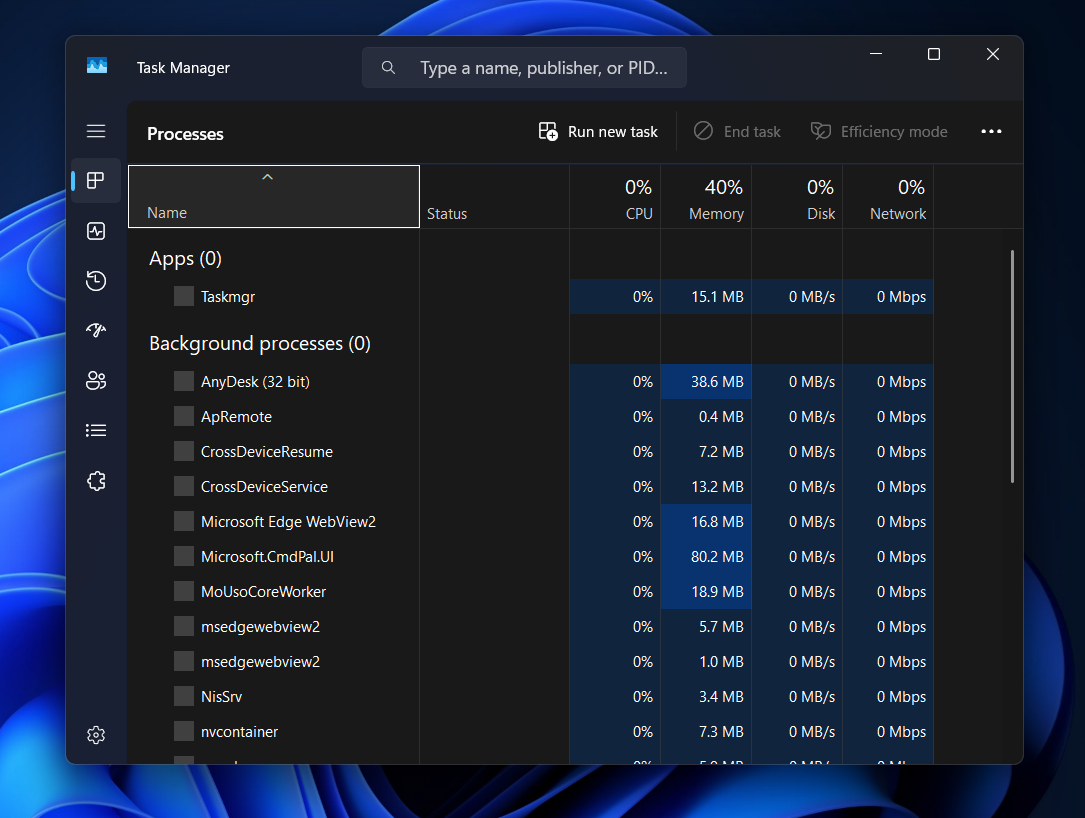The height and width of the screenshot is (818, 1085).
Task: View the Users page
Action: (x=96, y=380)
